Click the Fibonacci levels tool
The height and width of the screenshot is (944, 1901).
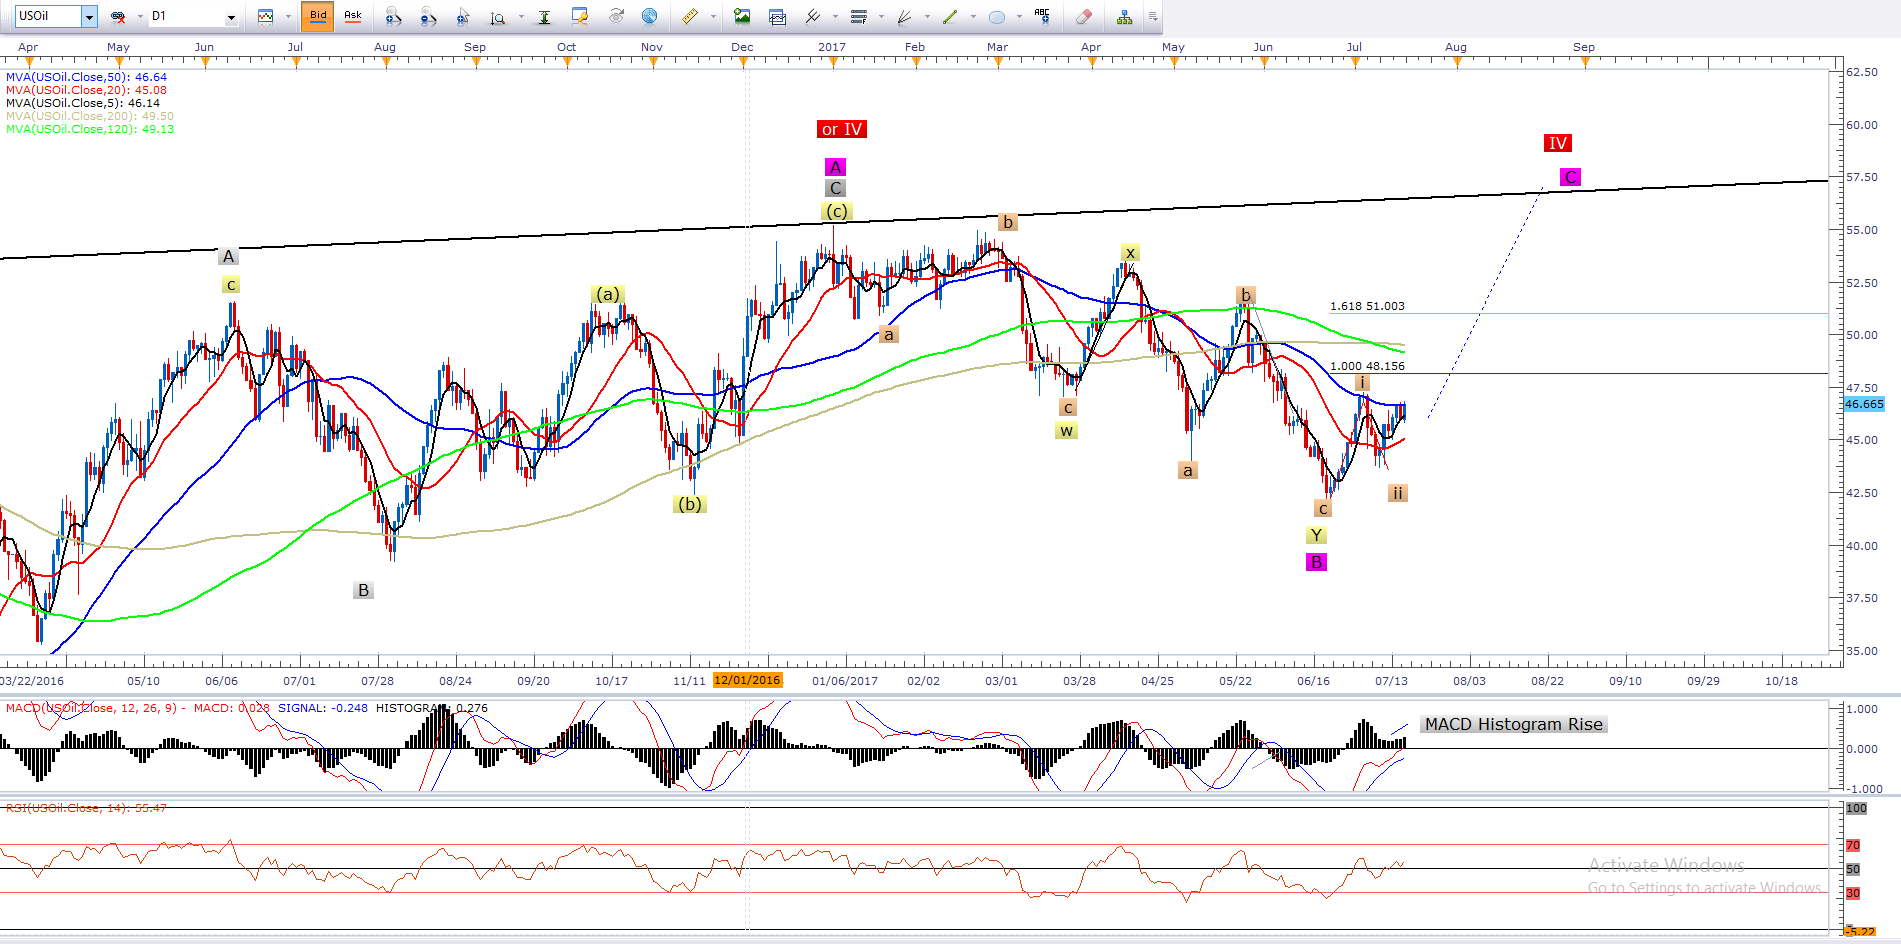(858, 16)
